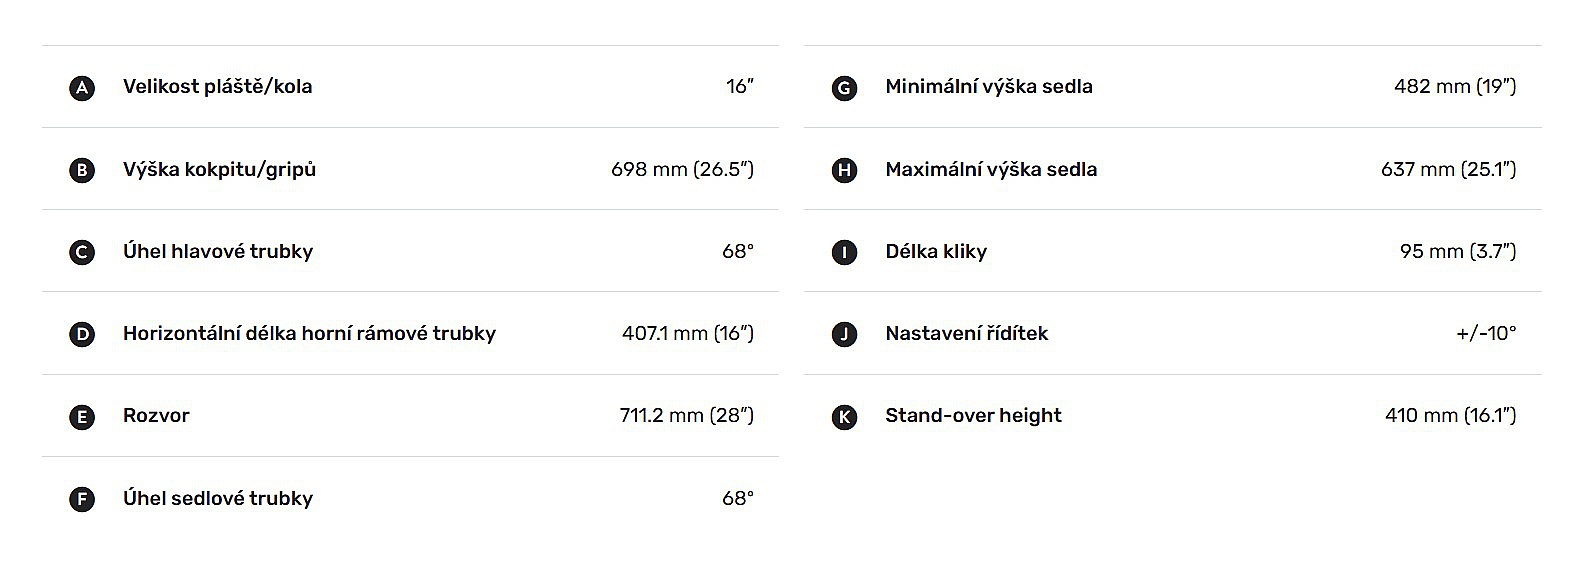
Task: Click the letter B badge icon
Action: pos(82,170)
